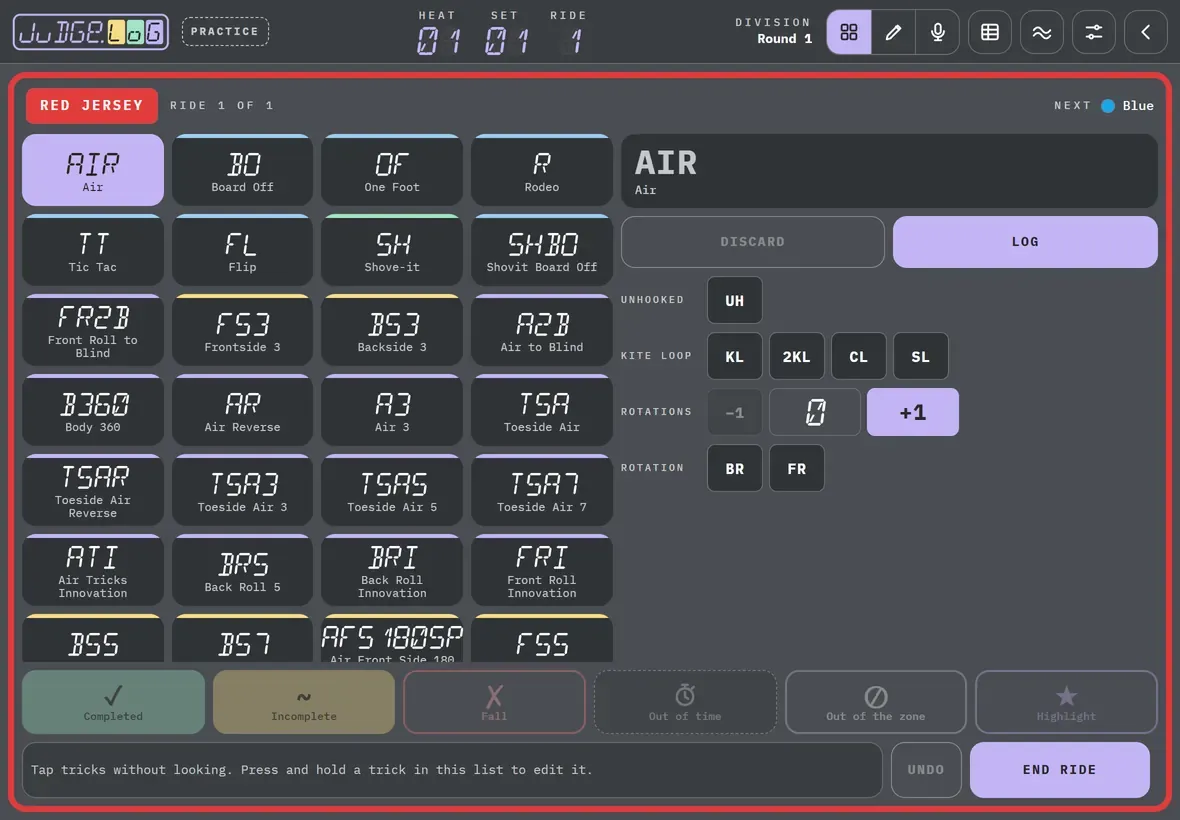Click the wave conditions icon
This screenshot has width=1180, height=820.
tap(1042, 32)
